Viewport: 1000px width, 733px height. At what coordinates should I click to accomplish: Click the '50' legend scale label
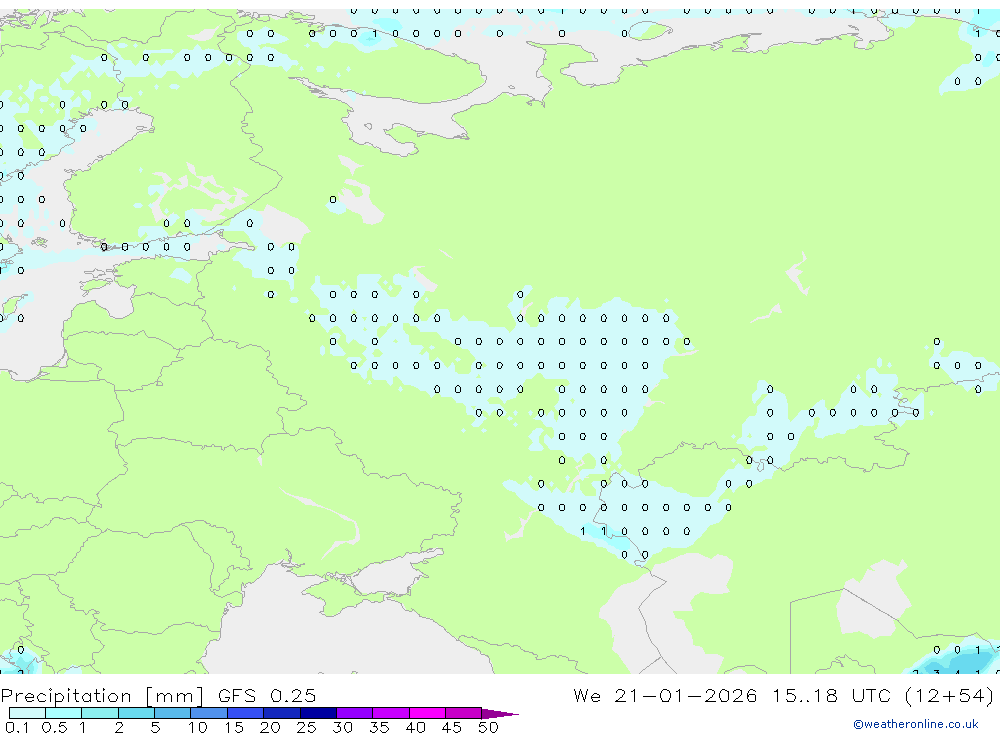pyautogui.click(x=488, y=727)
